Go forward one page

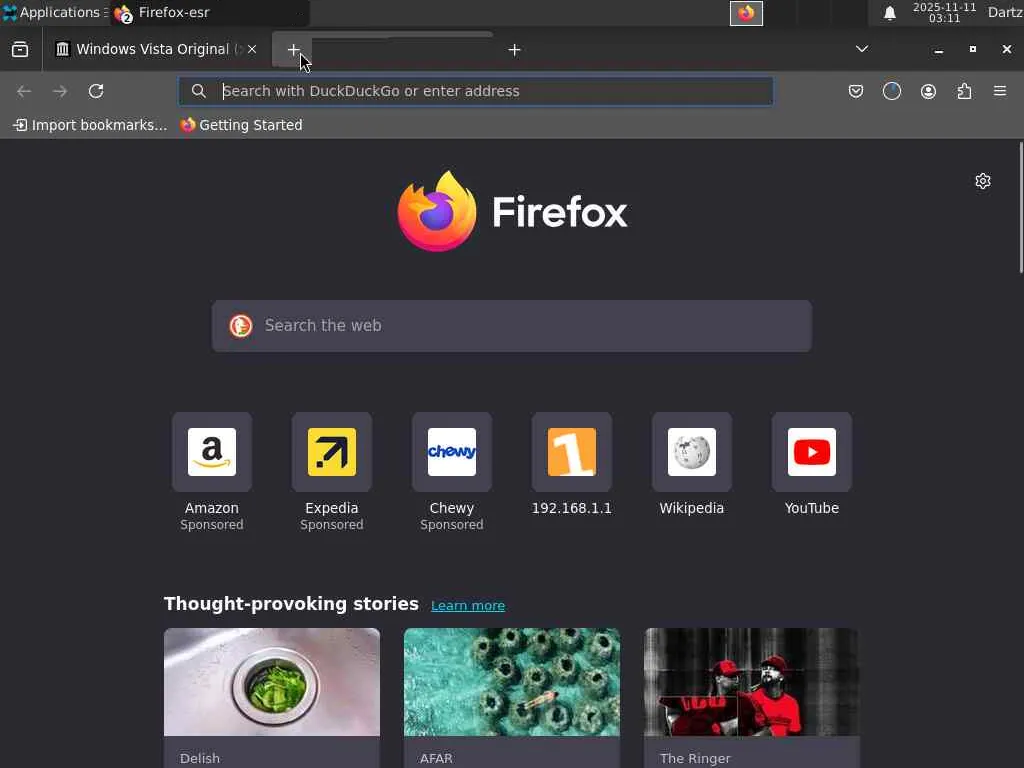click(60, 91)
